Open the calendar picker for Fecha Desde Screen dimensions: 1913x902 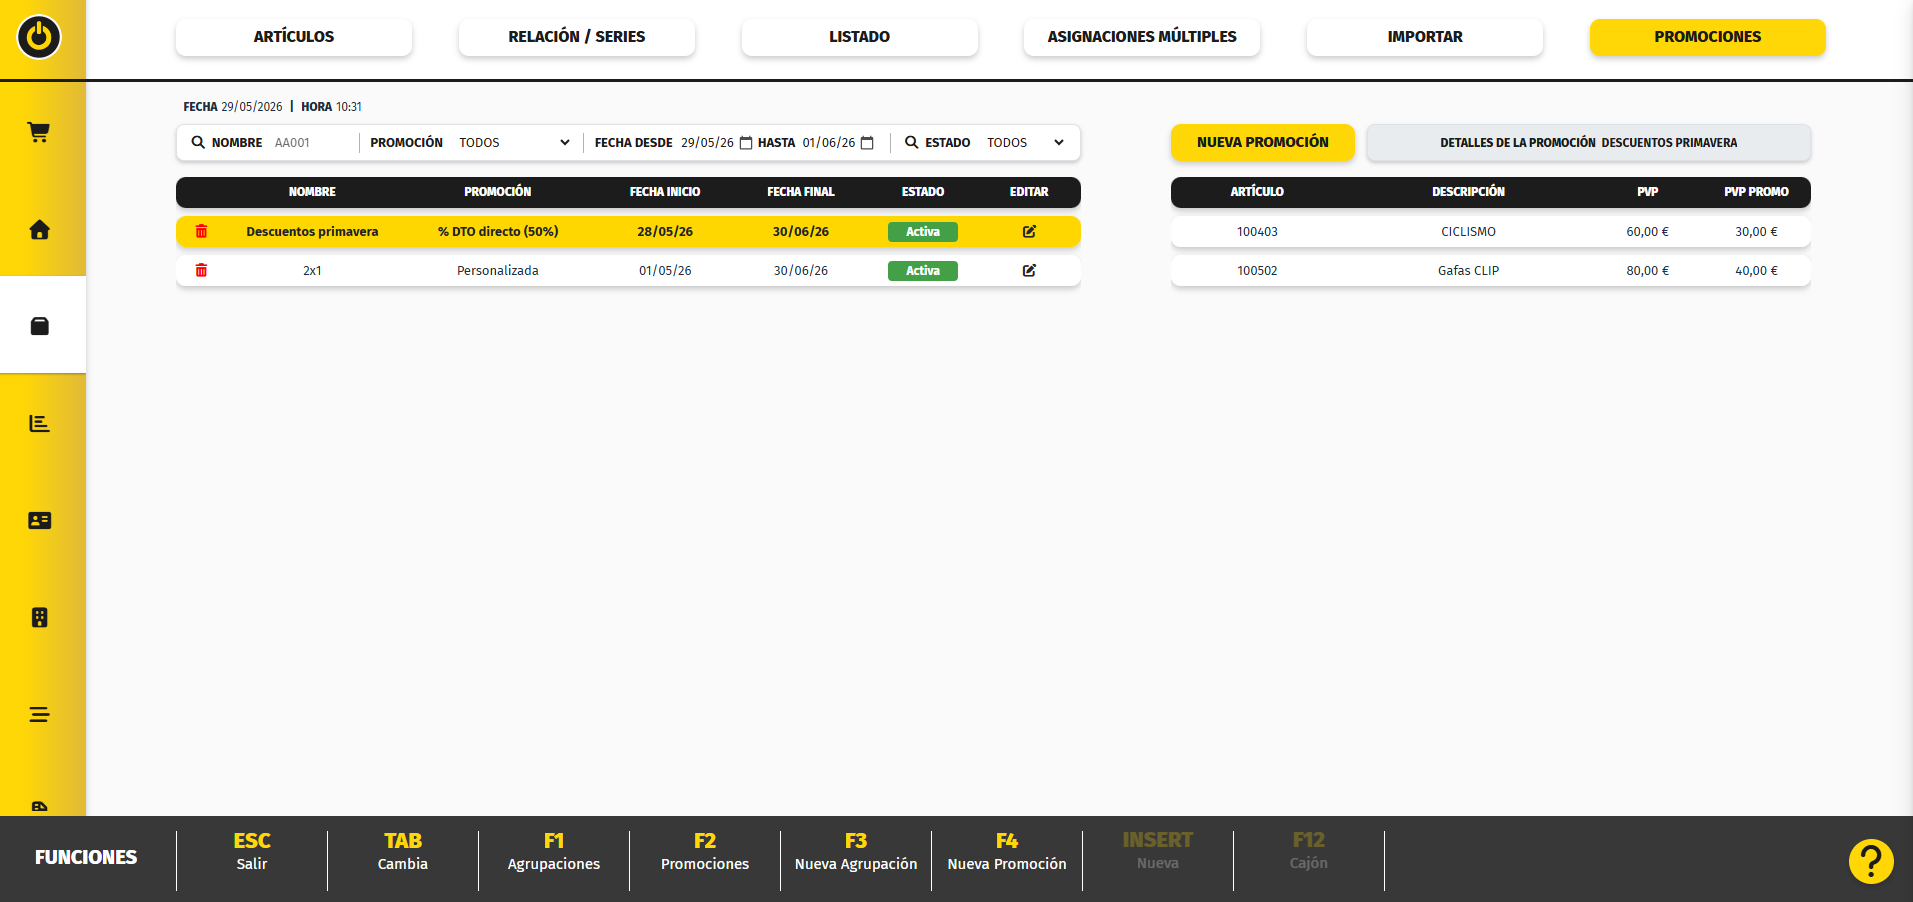click(x=746, y=143)
